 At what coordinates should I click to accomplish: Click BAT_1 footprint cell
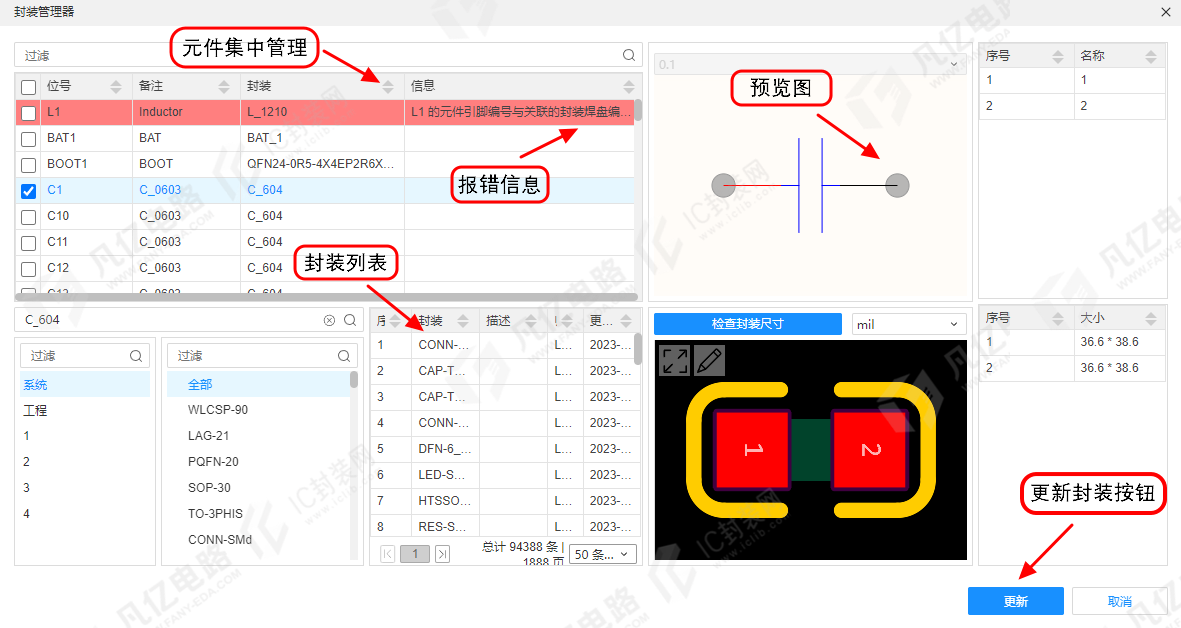[x=322, y=138]
